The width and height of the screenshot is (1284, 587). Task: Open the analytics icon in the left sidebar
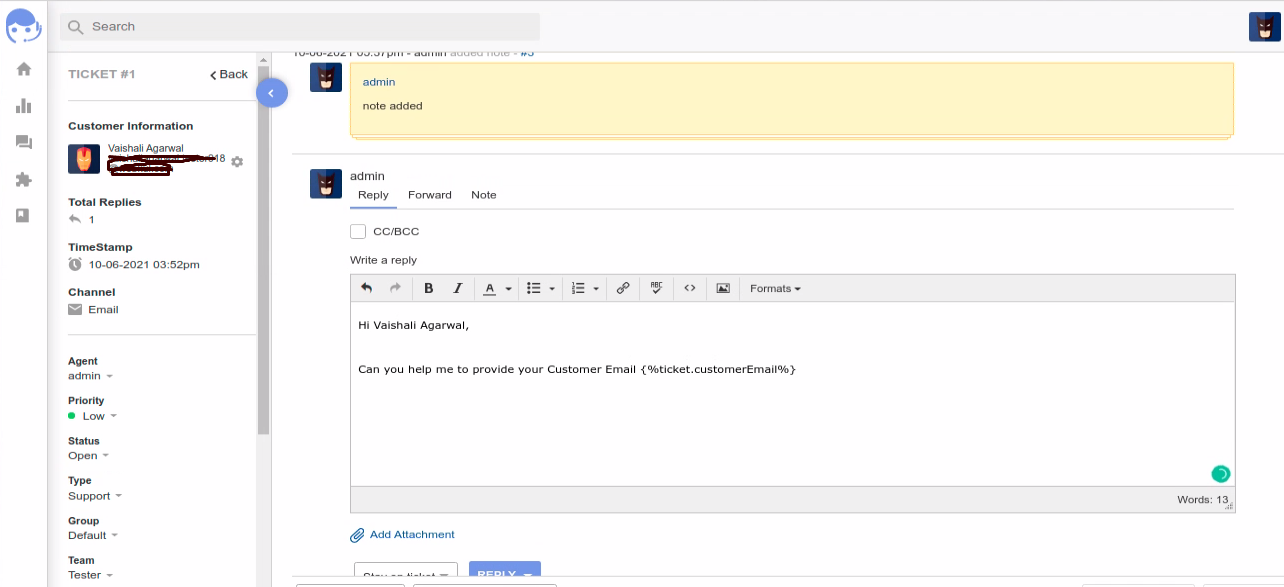pyautogui.click(x=23, y=105)
